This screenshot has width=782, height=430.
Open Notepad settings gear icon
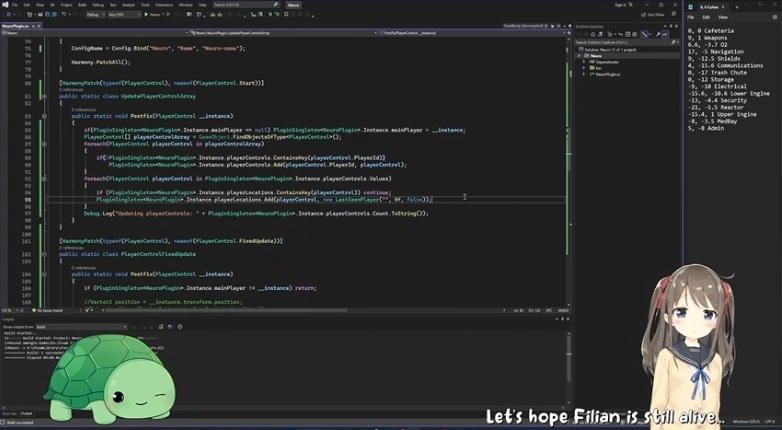(x=775, y=17)
